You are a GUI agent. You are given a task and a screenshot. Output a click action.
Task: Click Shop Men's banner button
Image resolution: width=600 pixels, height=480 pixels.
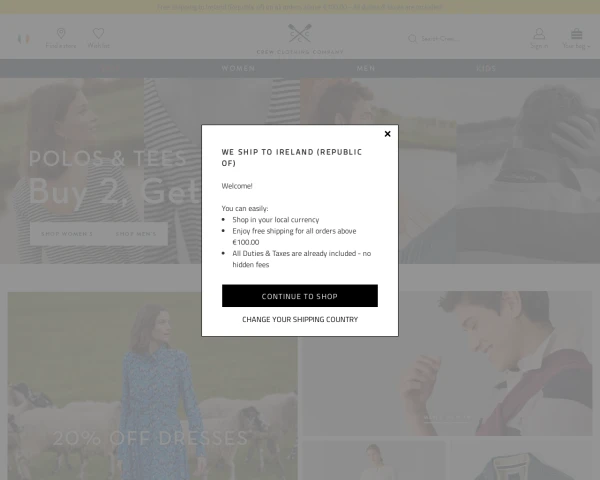136,234
